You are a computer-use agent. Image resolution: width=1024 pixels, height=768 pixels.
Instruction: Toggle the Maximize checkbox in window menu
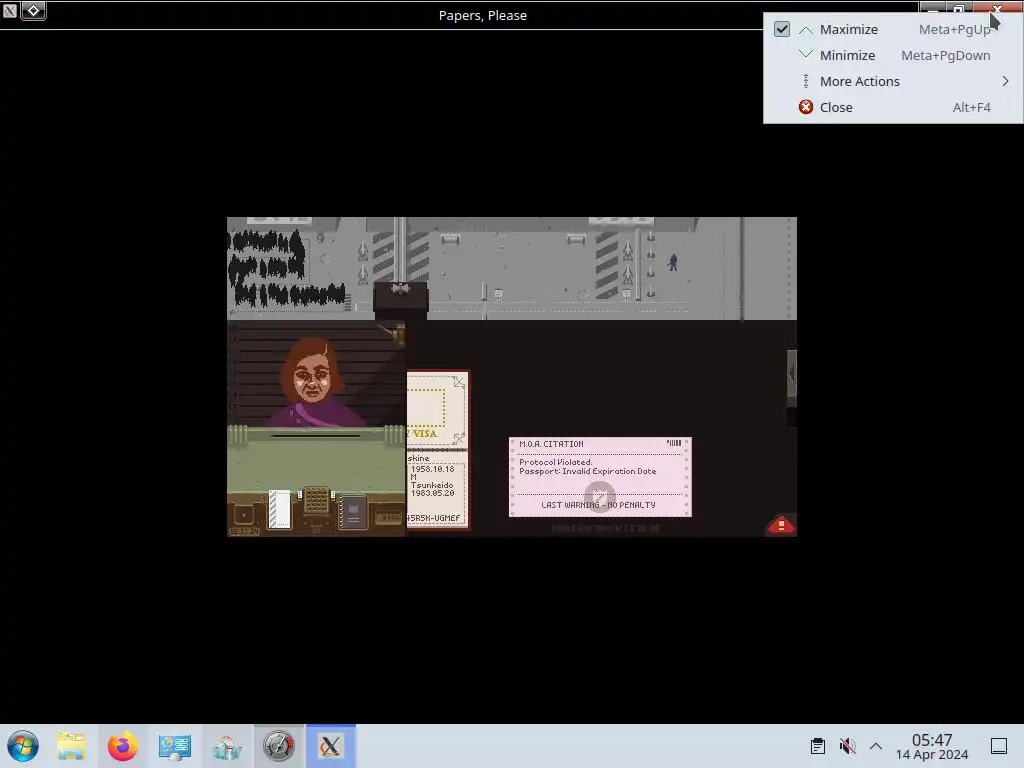[782, 29]
